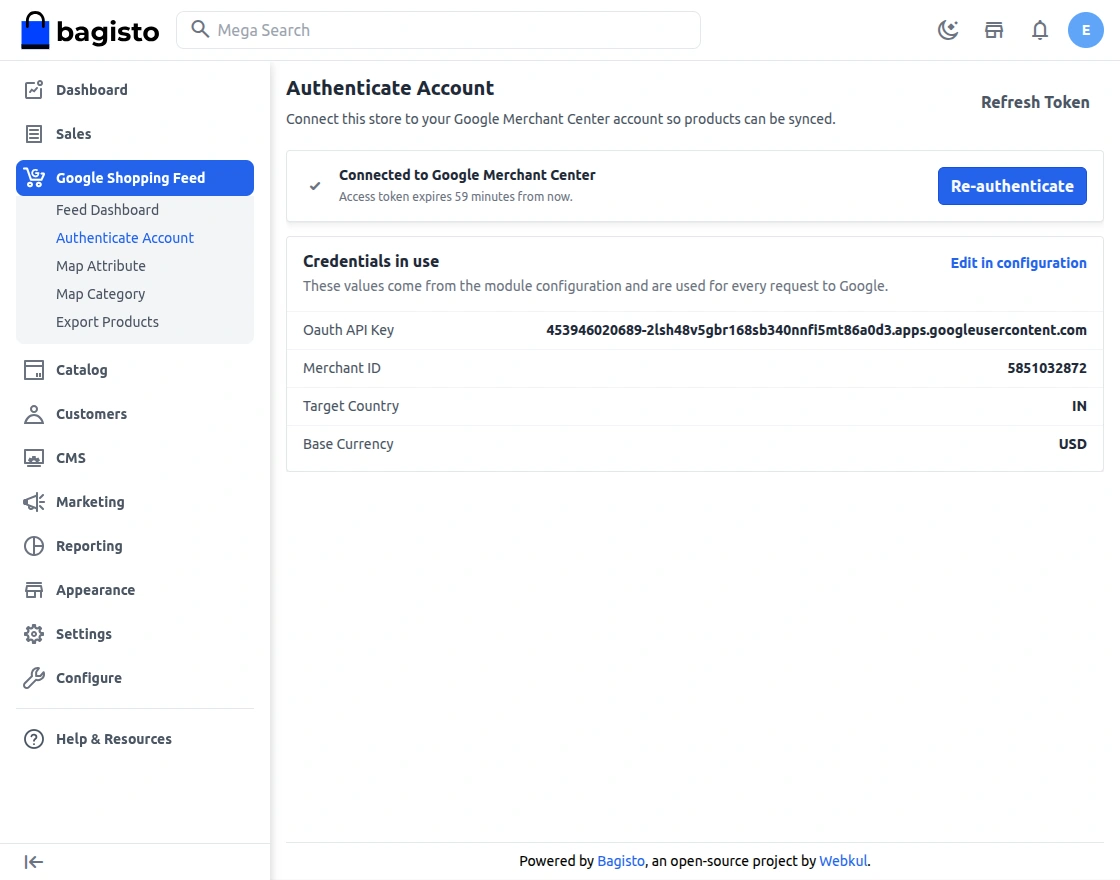Click the Authenticate Account page heading
The image size is (1120, 880).
click(390, 88)
